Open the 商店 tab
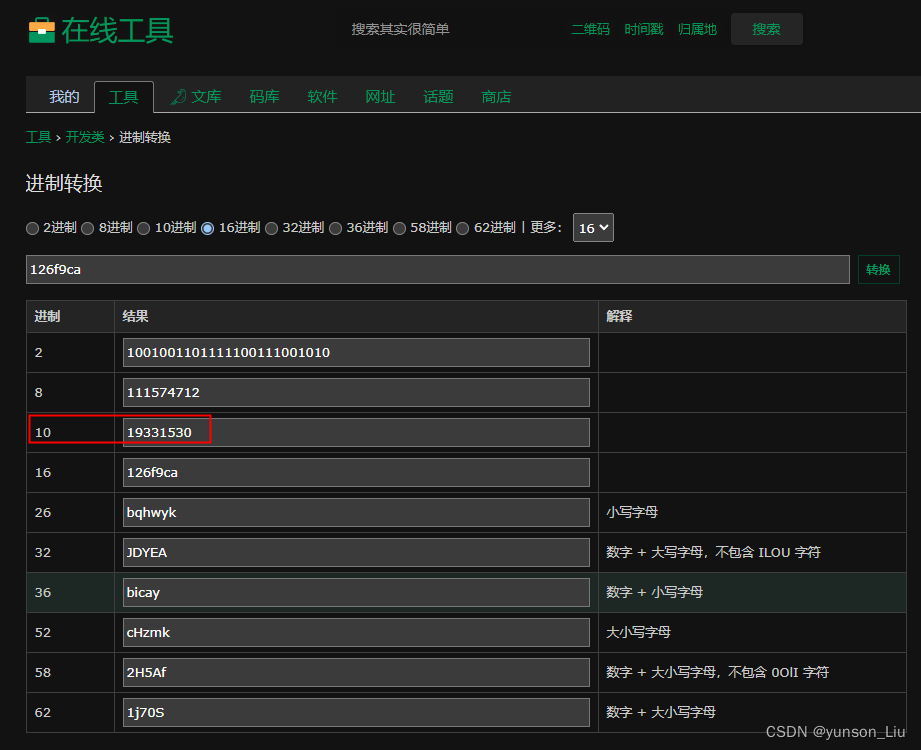This screenshot has width=921, height=750. point(496,96)
